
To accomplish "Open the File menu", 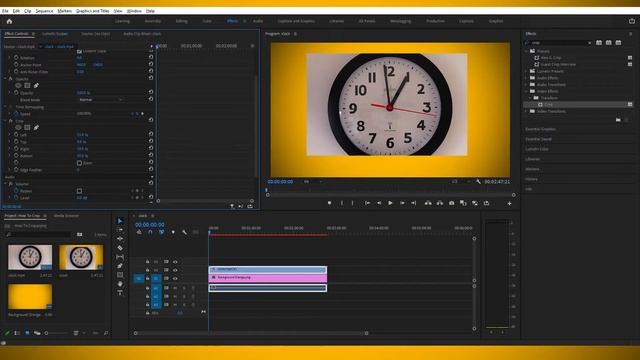I will coord(5,11).
